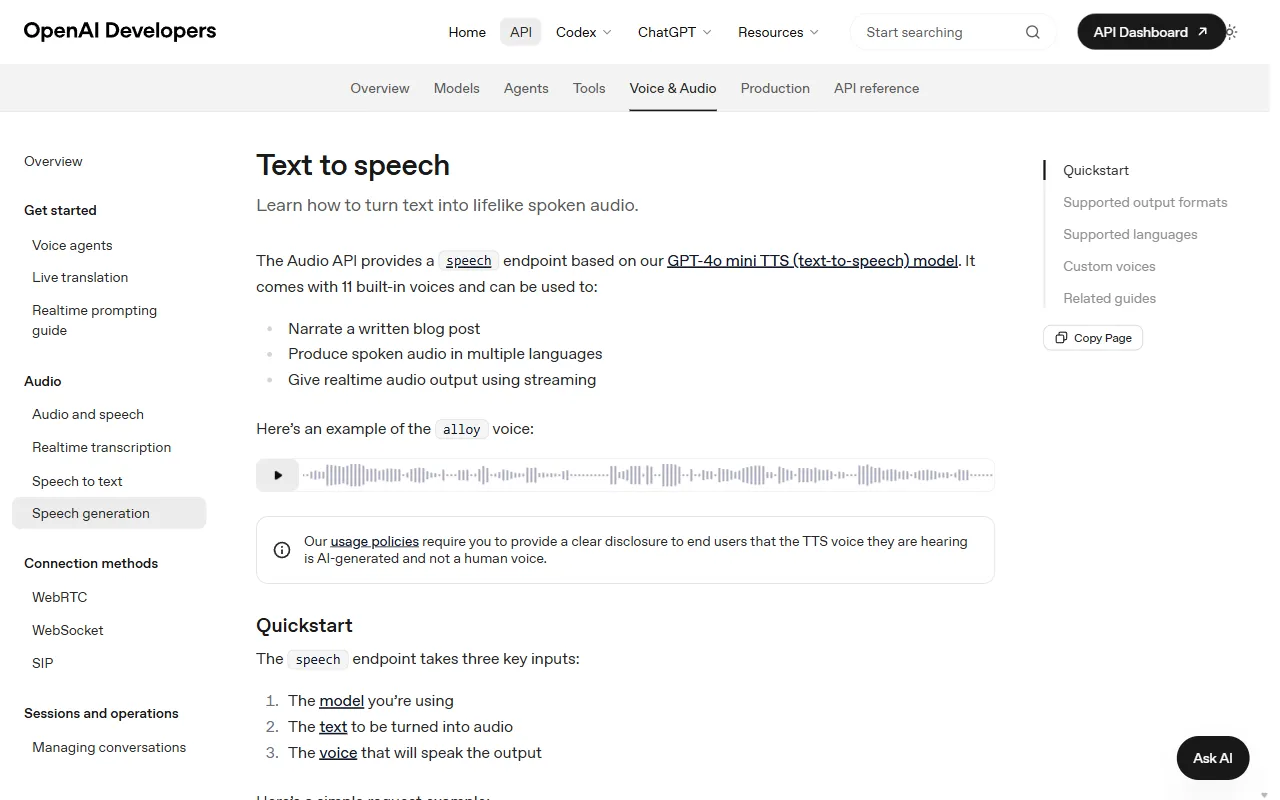Open the SIP connection page

coord(42,663)
